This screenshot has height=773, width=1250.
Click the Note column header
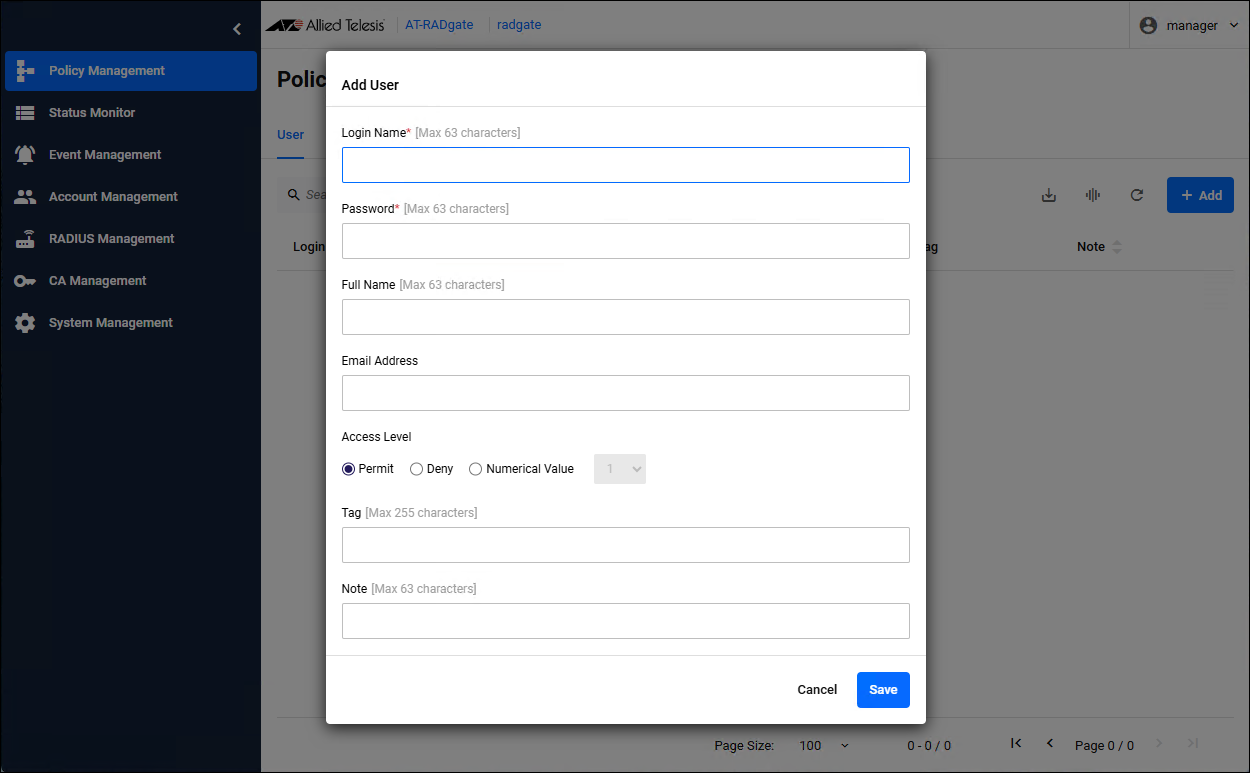pyautogui.click(x=1091, y=247)
